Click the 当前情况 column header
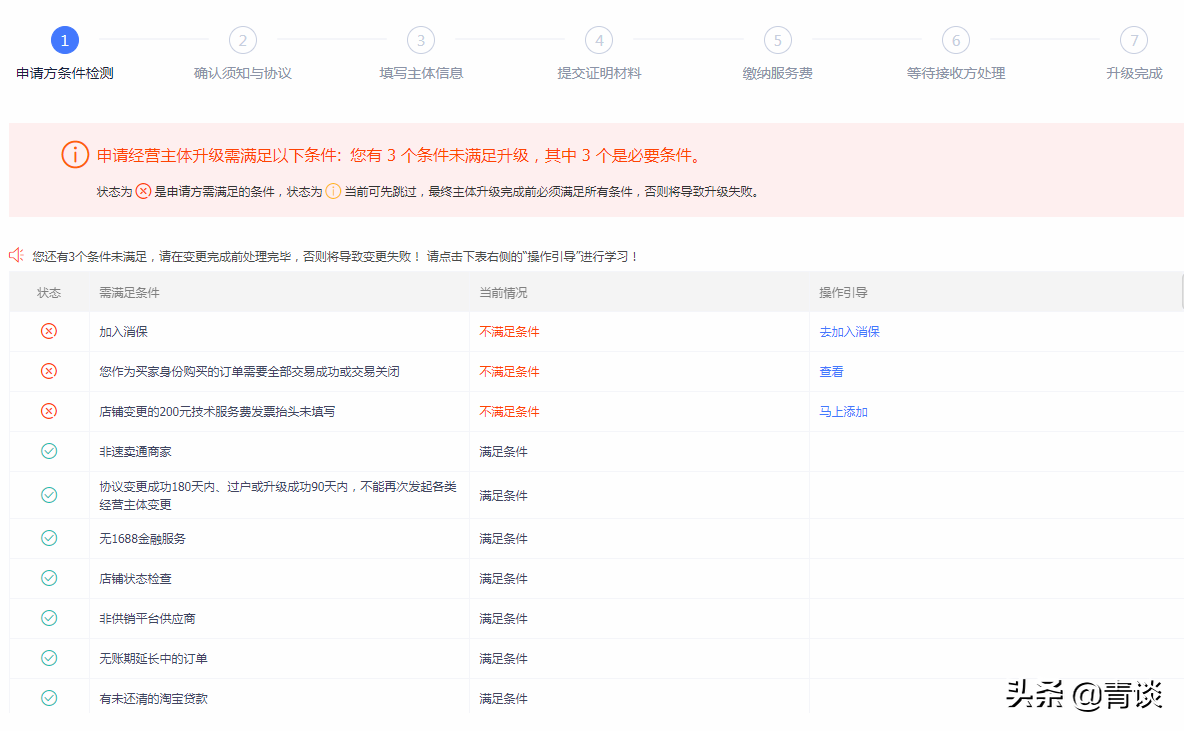1184x731 pixels. tap(503, 292)
